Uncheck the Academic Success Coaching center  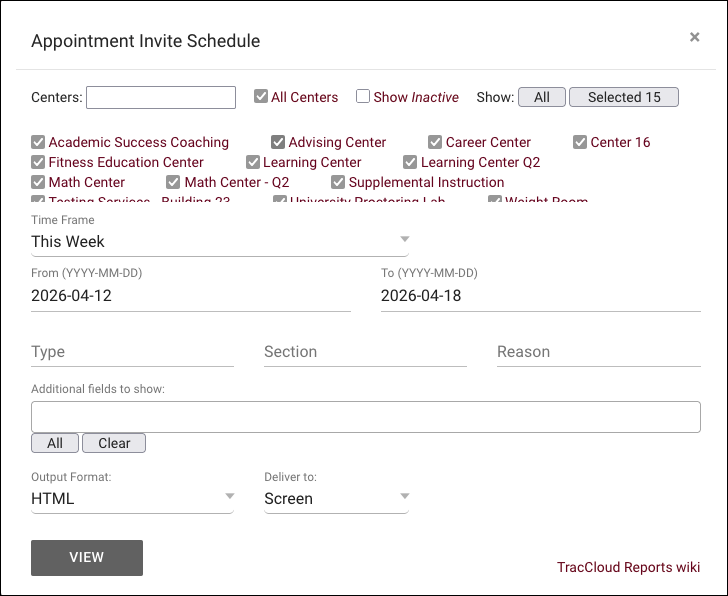point(38,142)
